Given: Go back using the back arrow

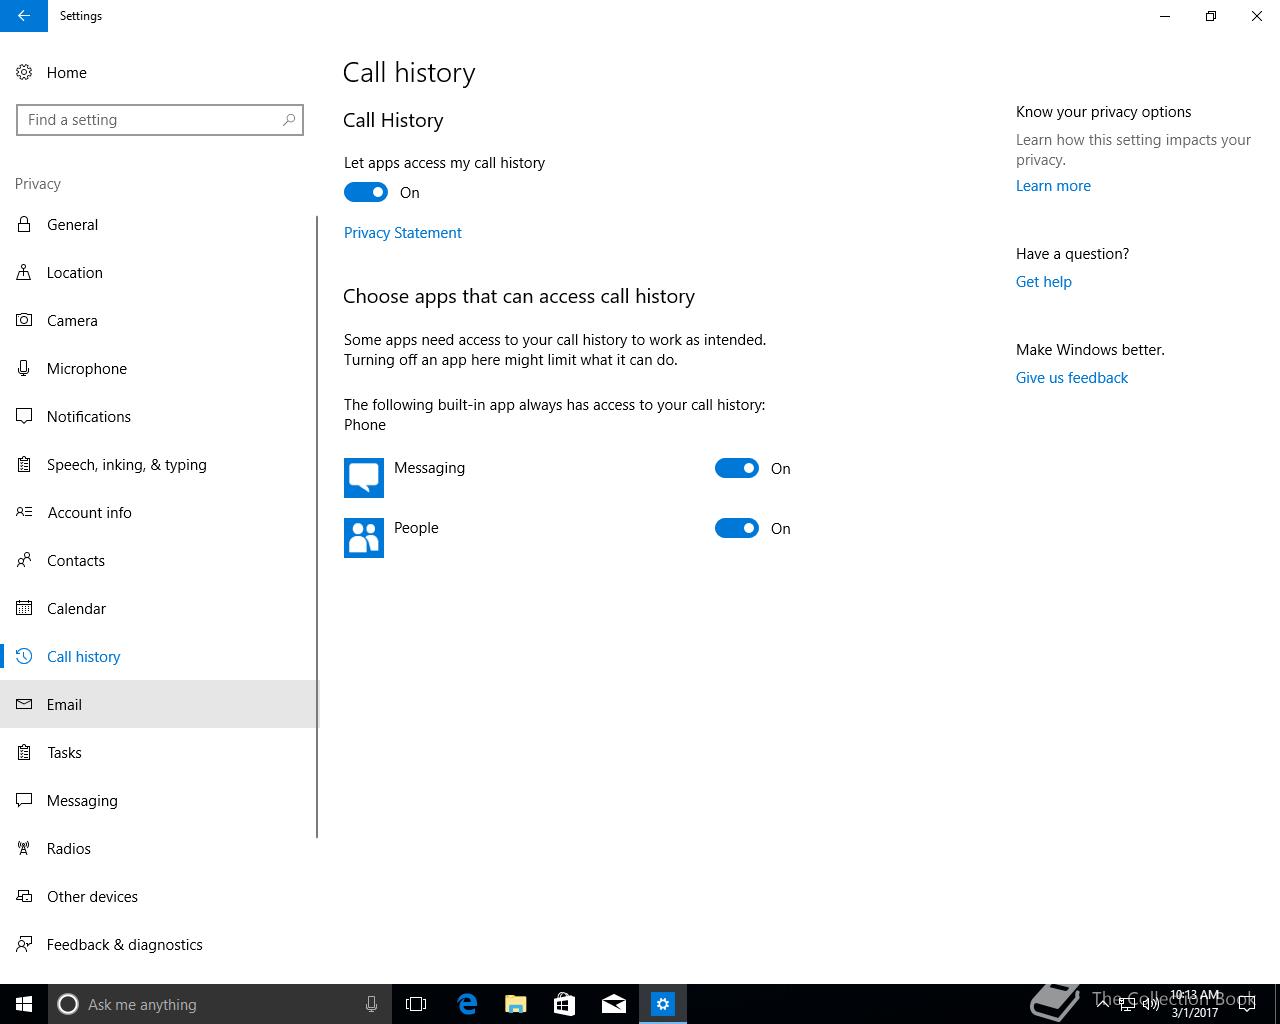Looking at the screenshot, I should tap(24, 16).
